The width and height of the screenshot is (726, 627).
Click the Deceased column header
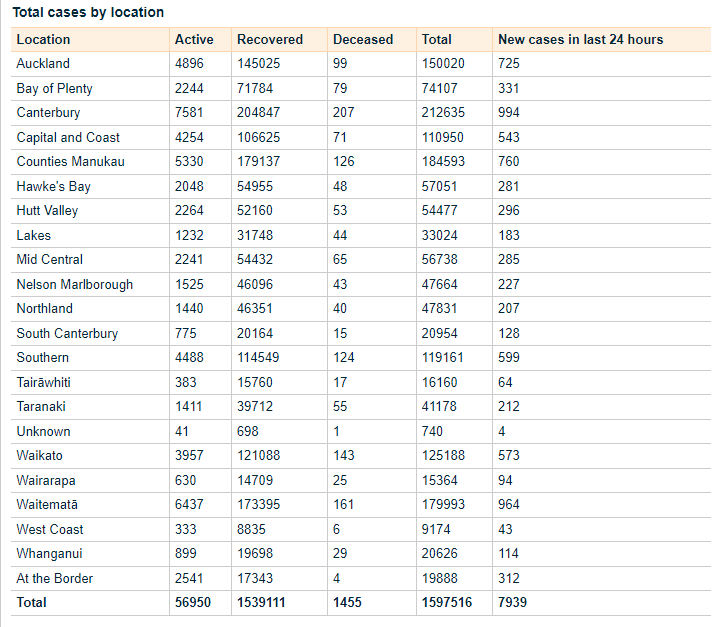pos(363,39)
